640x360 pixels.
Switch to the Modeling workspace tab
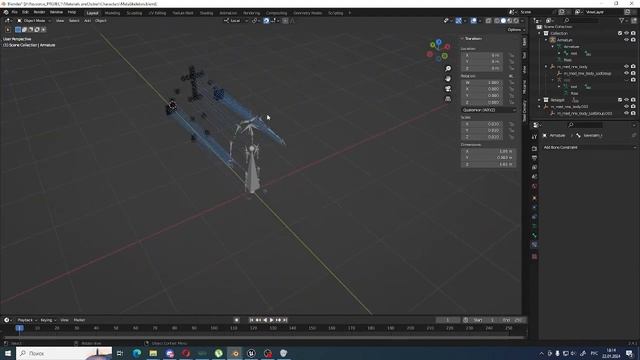pyautogui.click(x=113, y=13)
